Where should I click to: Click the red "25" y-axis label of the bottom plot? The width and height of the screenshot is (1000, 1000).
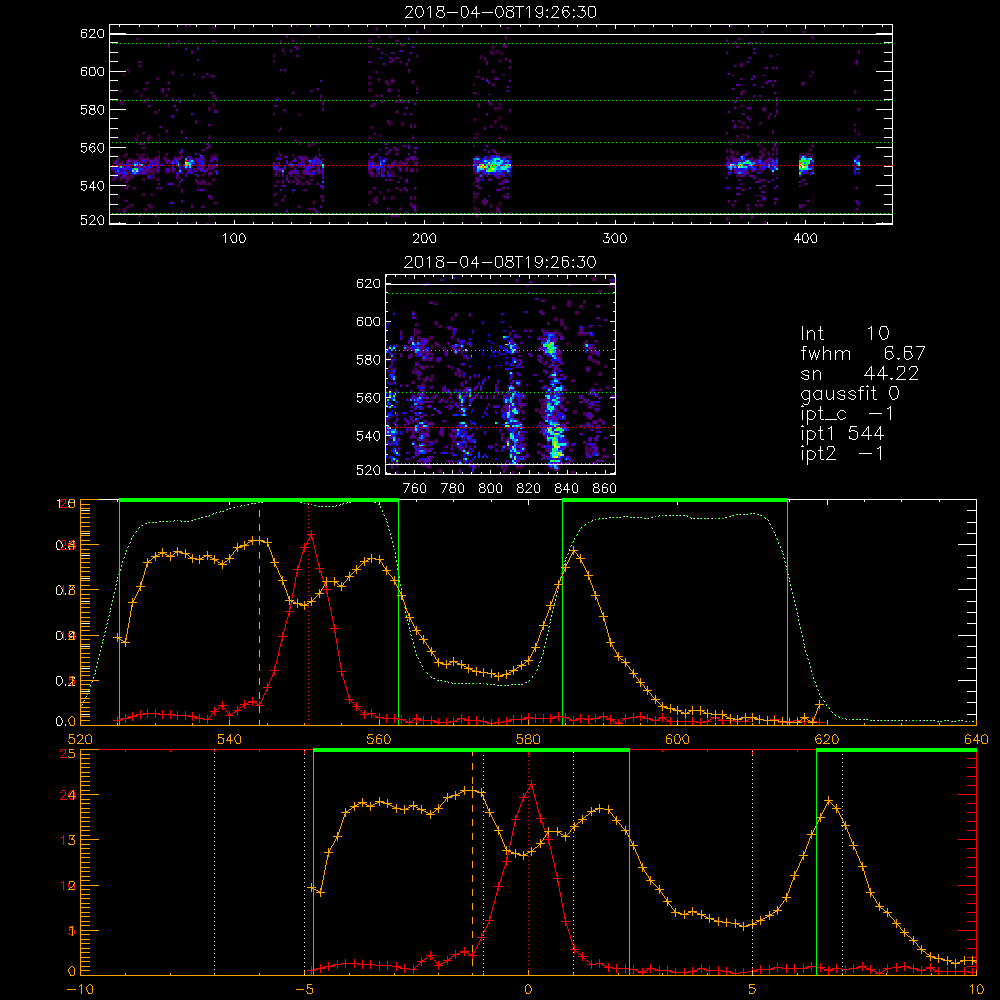(x=67, y=754)
